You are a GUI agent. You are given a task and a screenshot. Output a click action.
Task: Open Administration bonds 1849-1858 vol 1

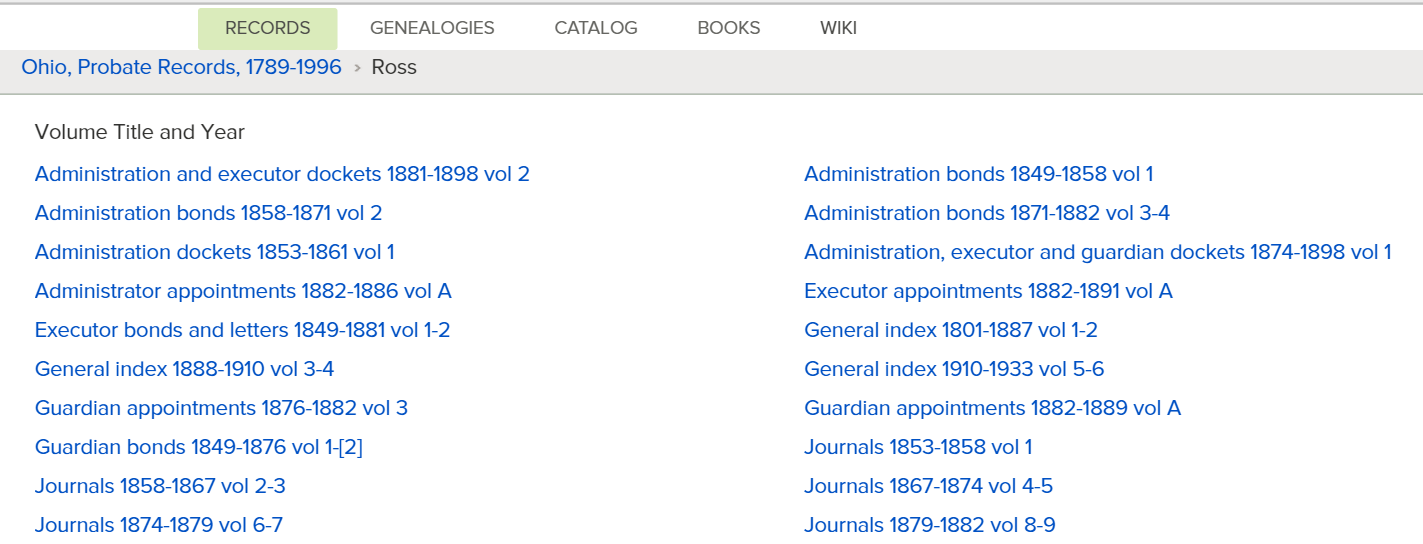[x=978, y=174]
